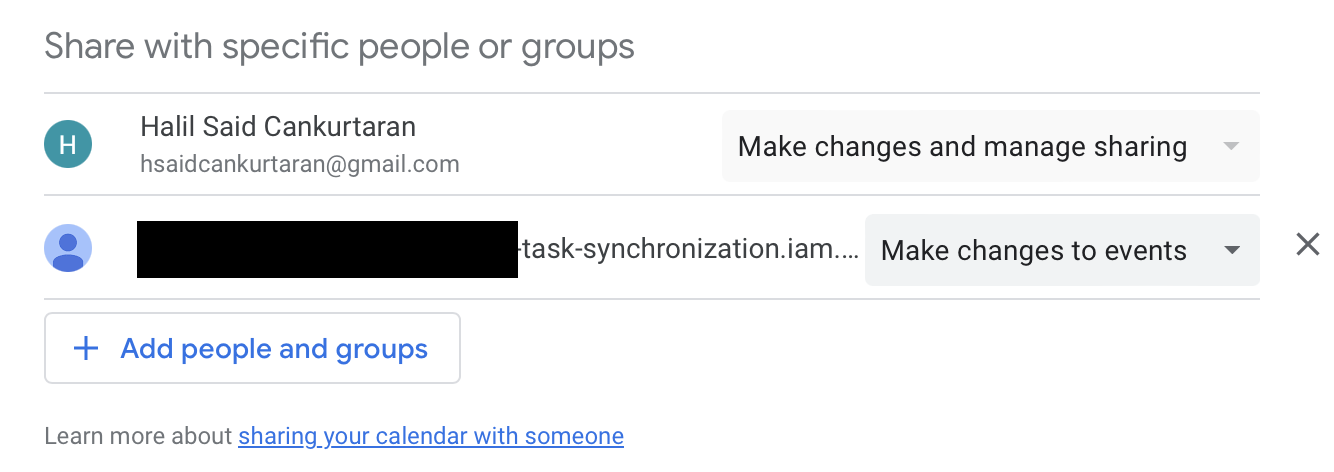The width and height of the screenshot is (1334, 472).
Task: Click the blue service account avatar icon
Action: [x=68, y=248]
